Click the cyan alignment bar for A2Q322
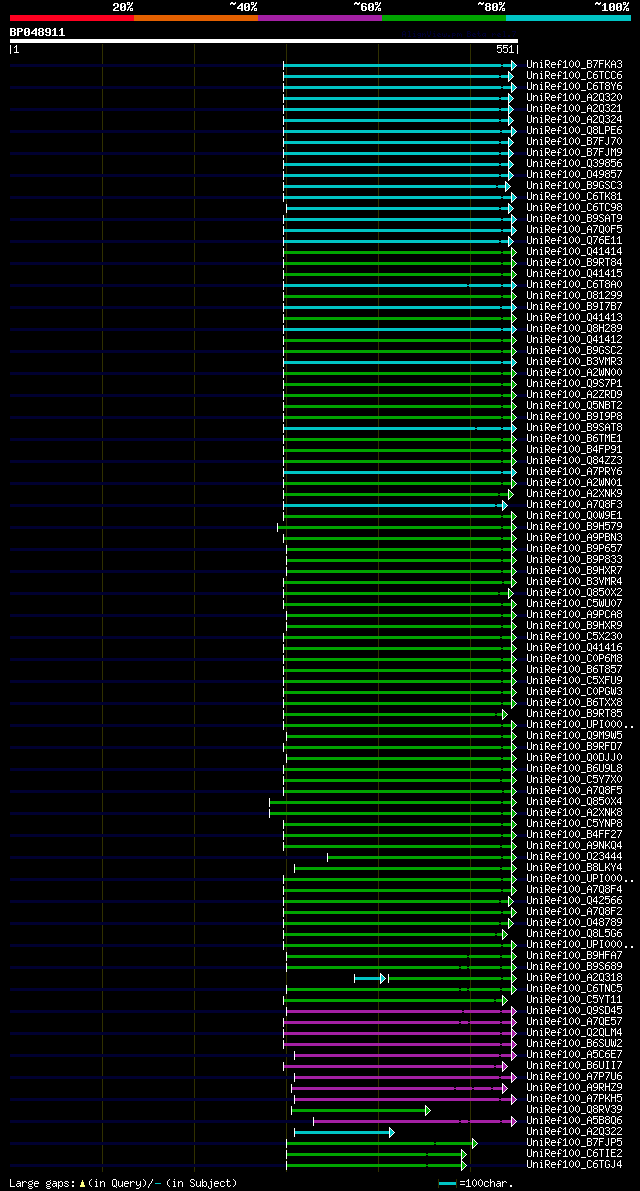This screenshot has width=640, height=1191. pos(345,1133)
